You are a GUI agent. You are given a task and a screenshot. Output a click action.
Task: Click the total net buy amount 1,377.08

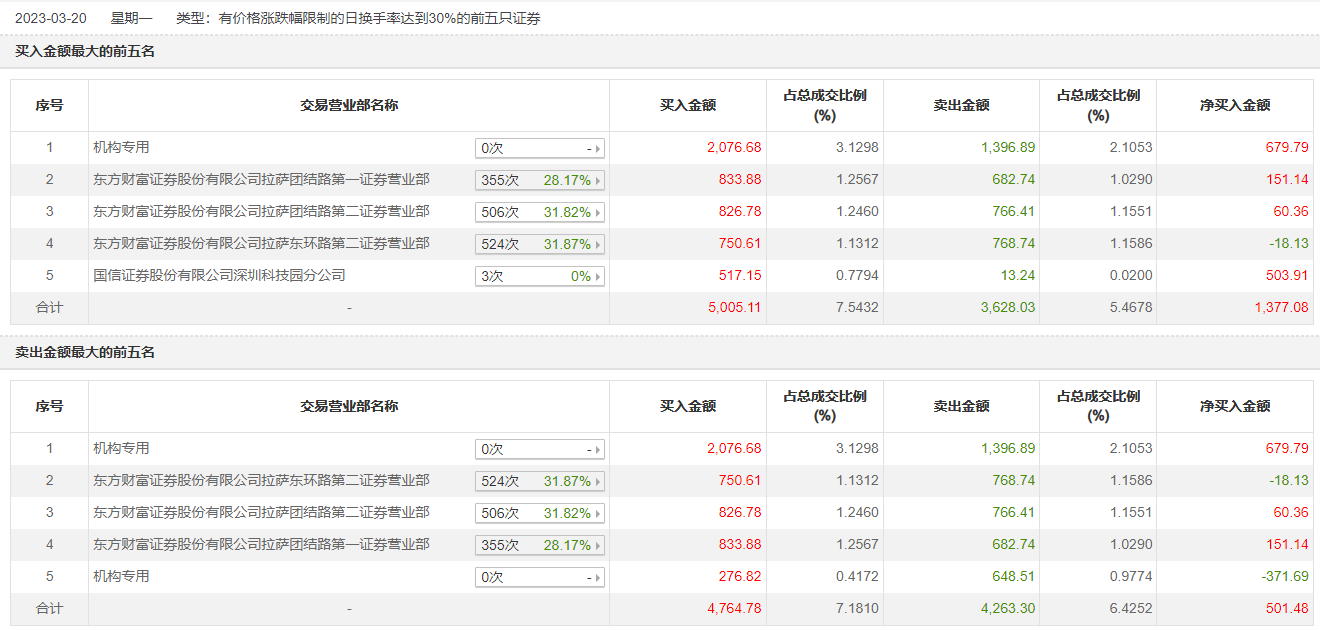(x=1281, y=307)
